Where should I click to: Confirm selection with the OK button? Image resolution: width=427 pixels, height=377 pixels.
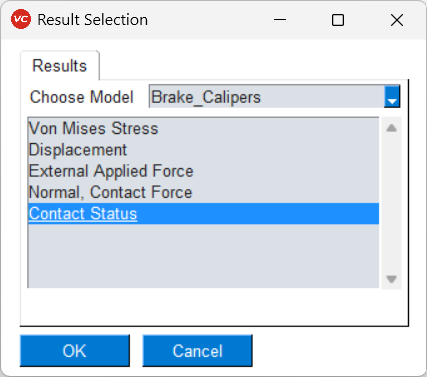[75, 351]
